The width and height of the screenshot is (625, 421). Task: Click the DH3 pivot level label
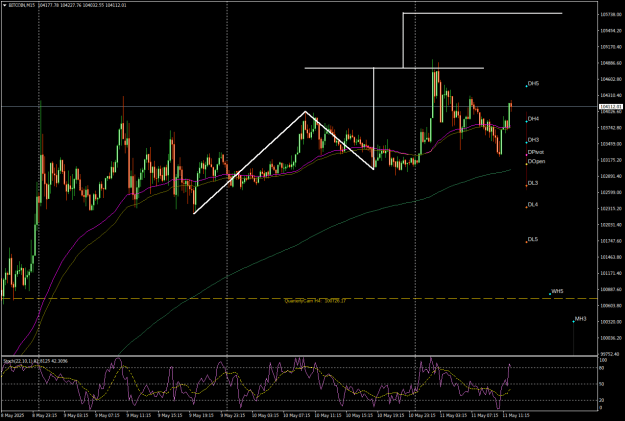(533, 140)
